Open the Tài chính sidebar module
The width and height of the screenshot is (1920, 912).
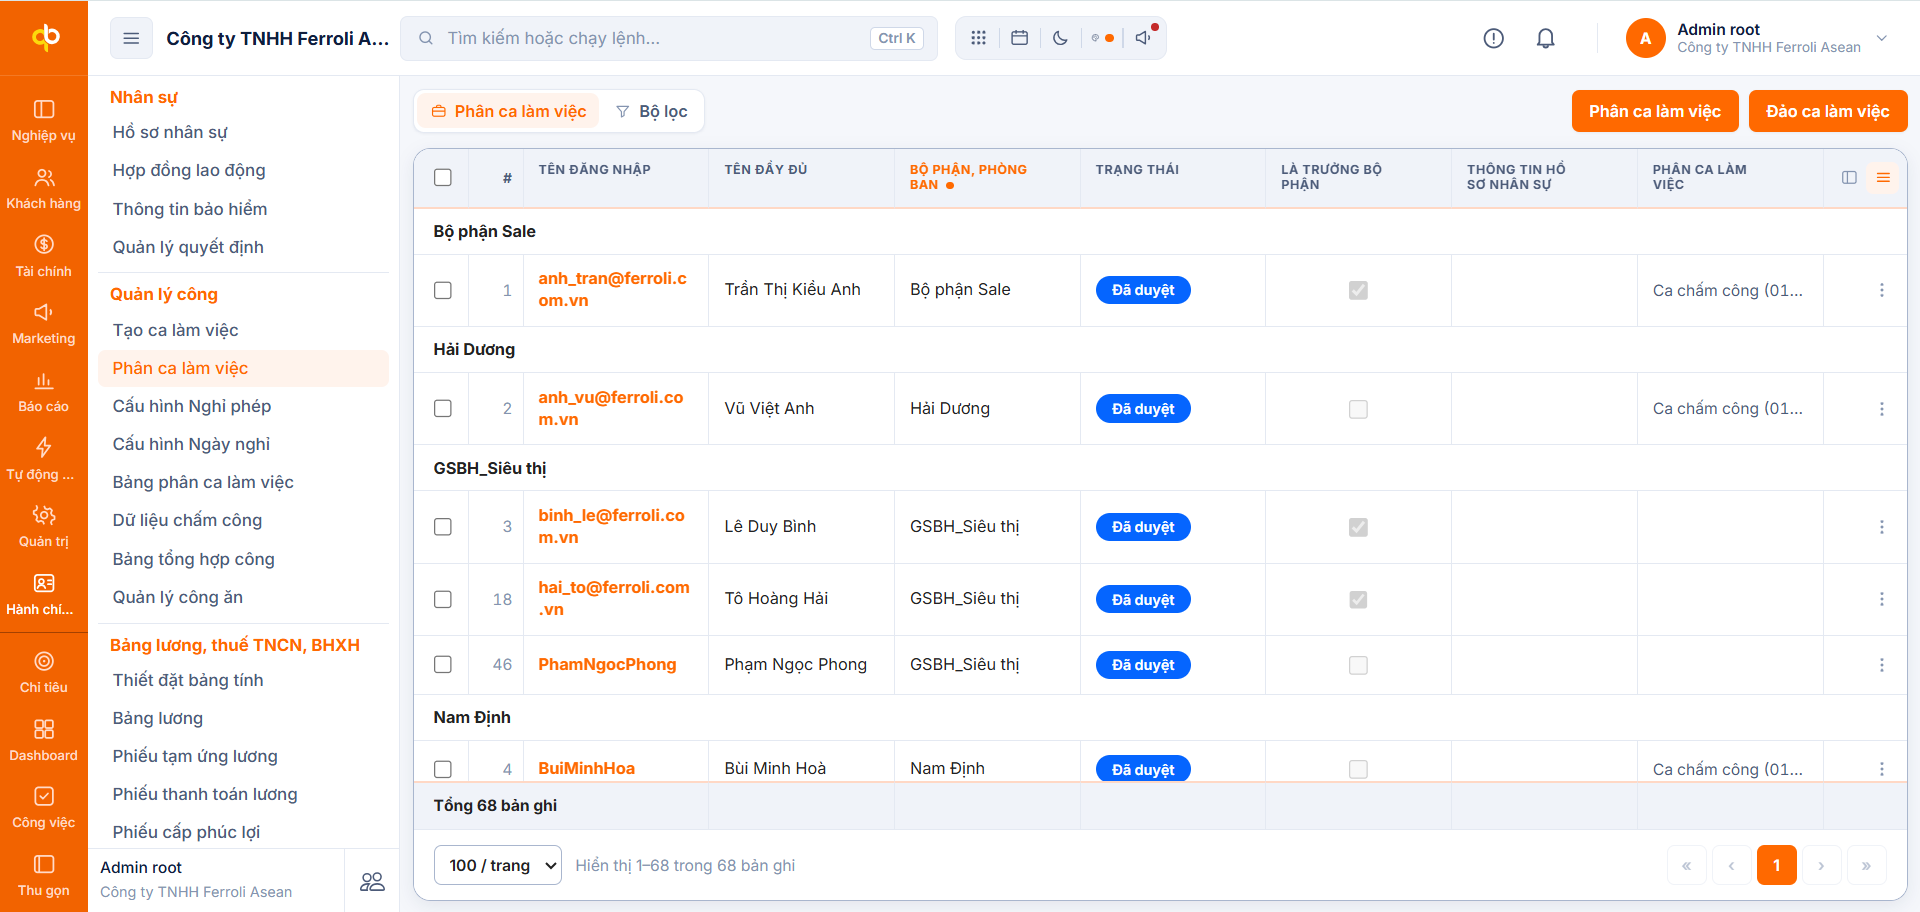tap(44, 256)
